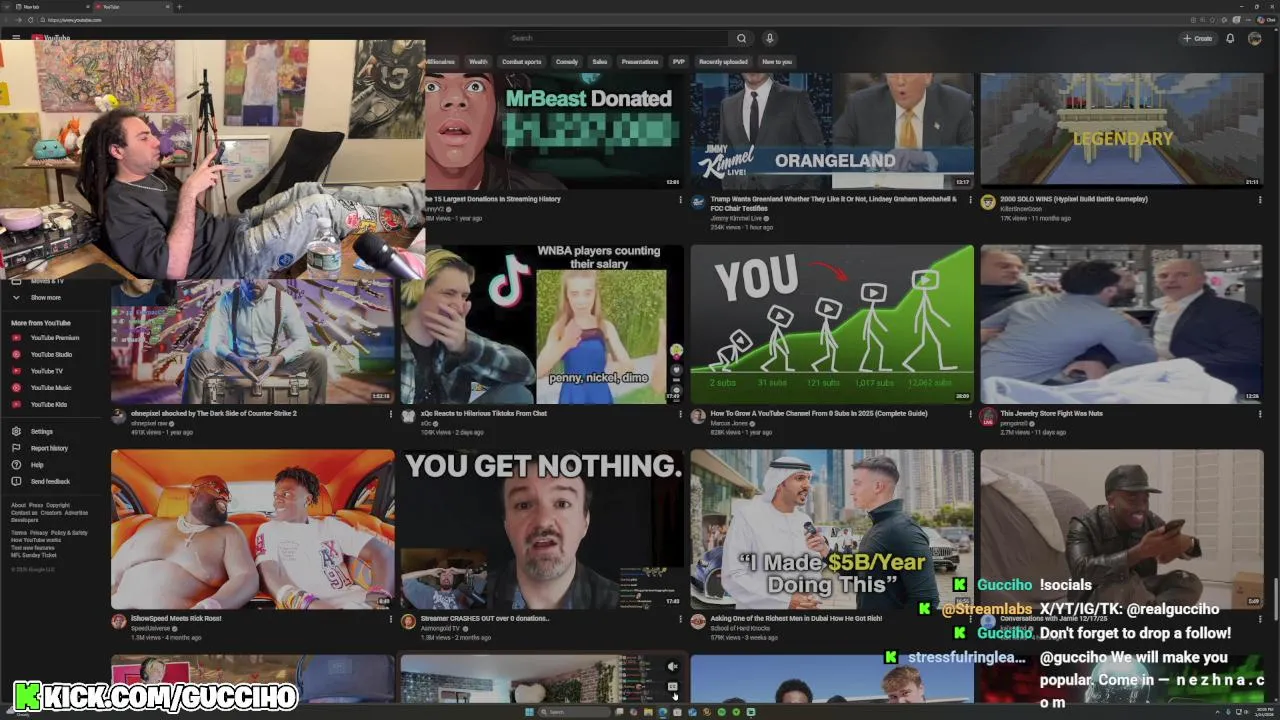
Task: Select the Recently uploaded chip
Action: pyautogui.click(x=723, y=62)
